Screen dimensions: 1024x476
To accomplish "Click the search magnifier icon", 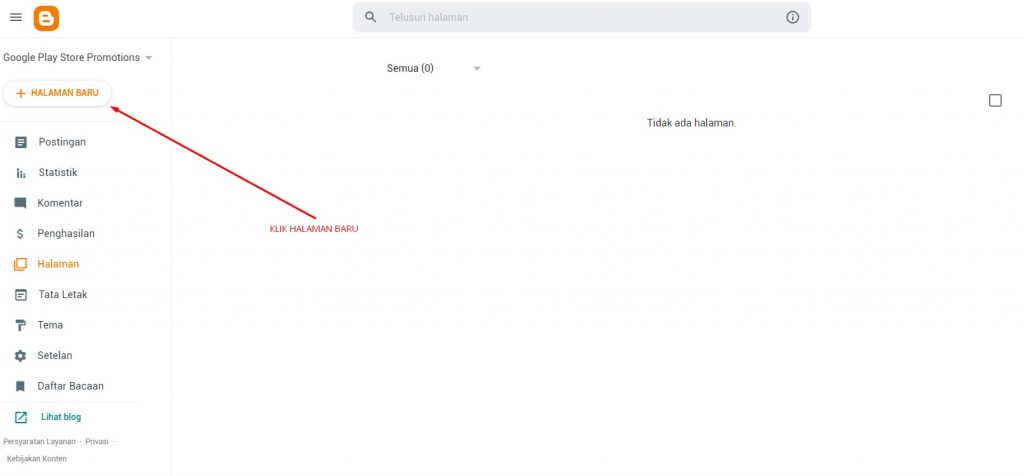I will click(x=371, y=17).
